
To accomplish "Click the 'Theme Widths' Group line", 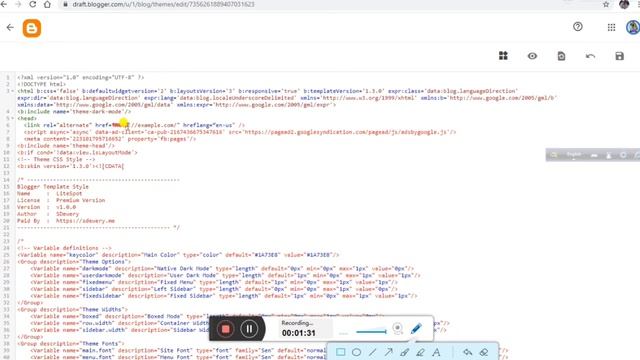I will [x=72, y=309].
